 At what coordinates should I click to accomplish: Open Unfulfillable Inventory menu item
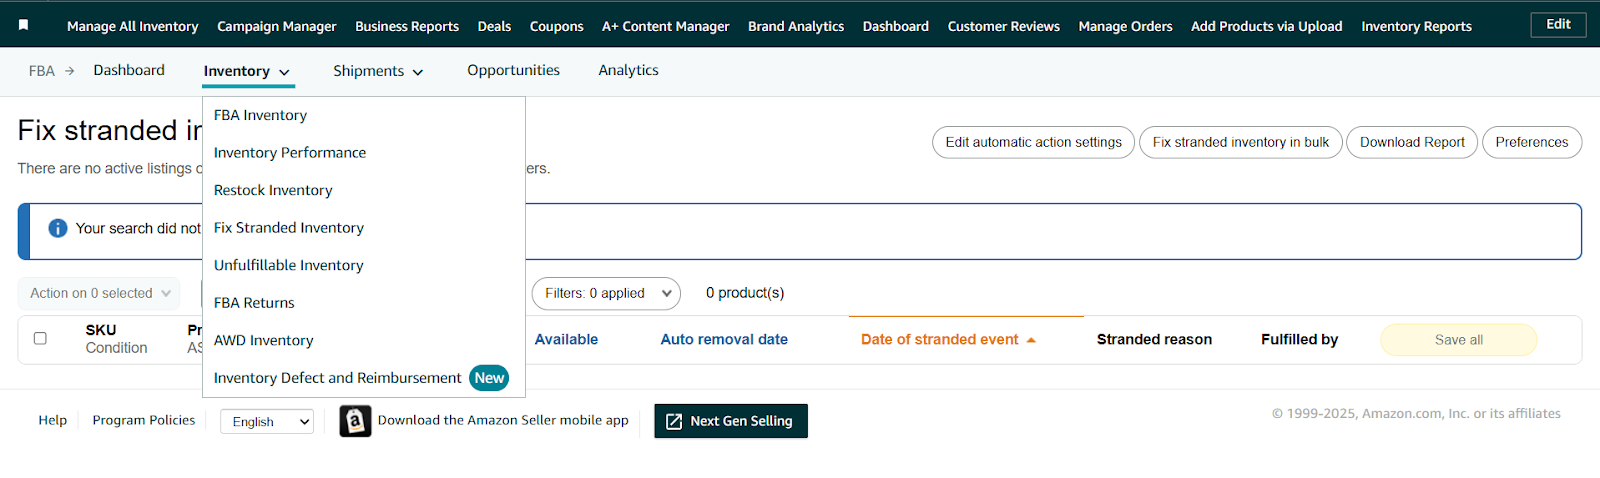pos(289,265)
